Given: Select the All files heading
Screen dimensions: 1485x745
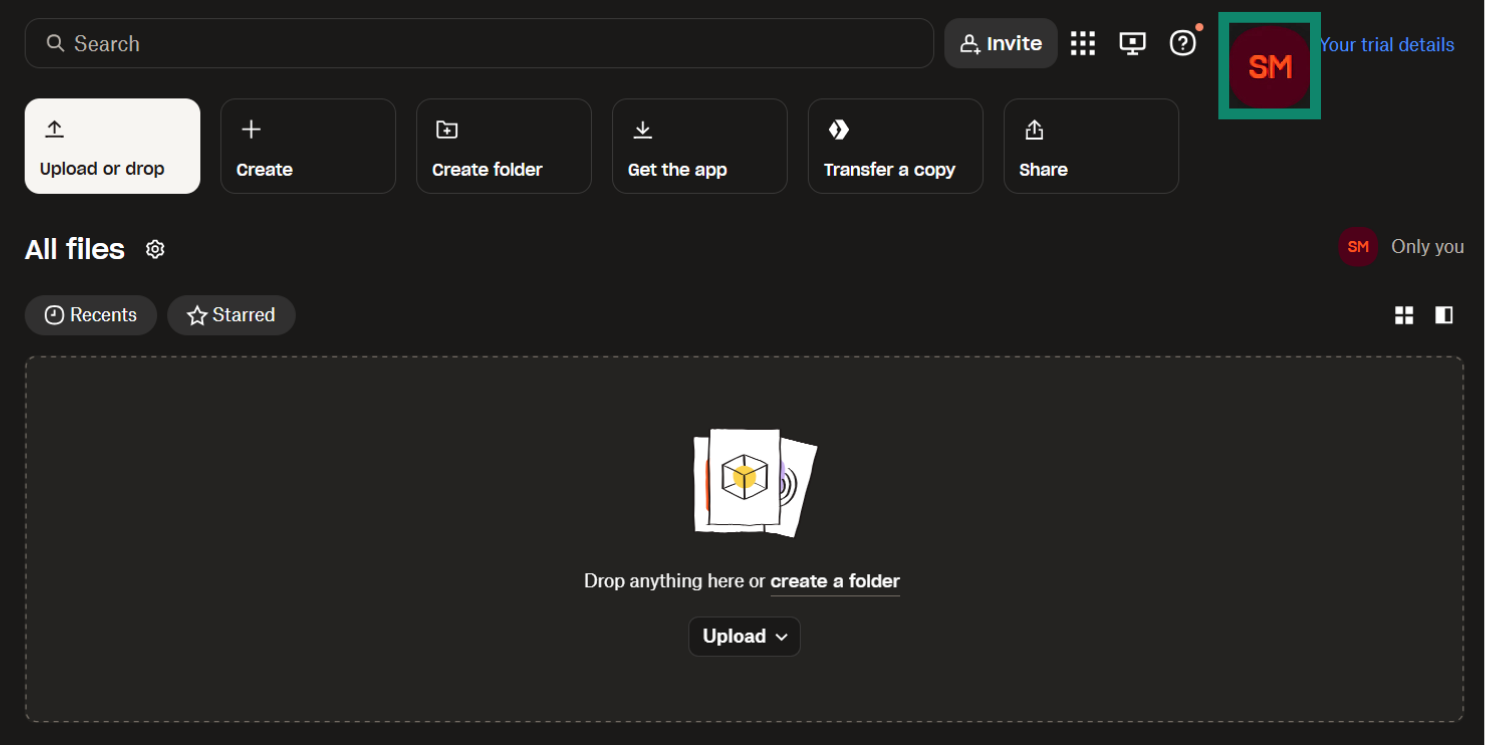Looking at the screenshot, I should (74, 249).
